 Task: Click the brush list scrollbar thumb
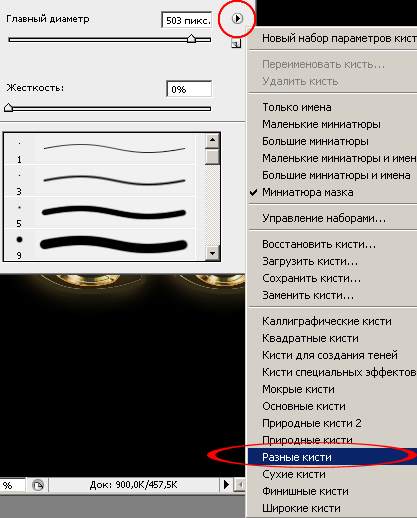(x=212, y=156)
